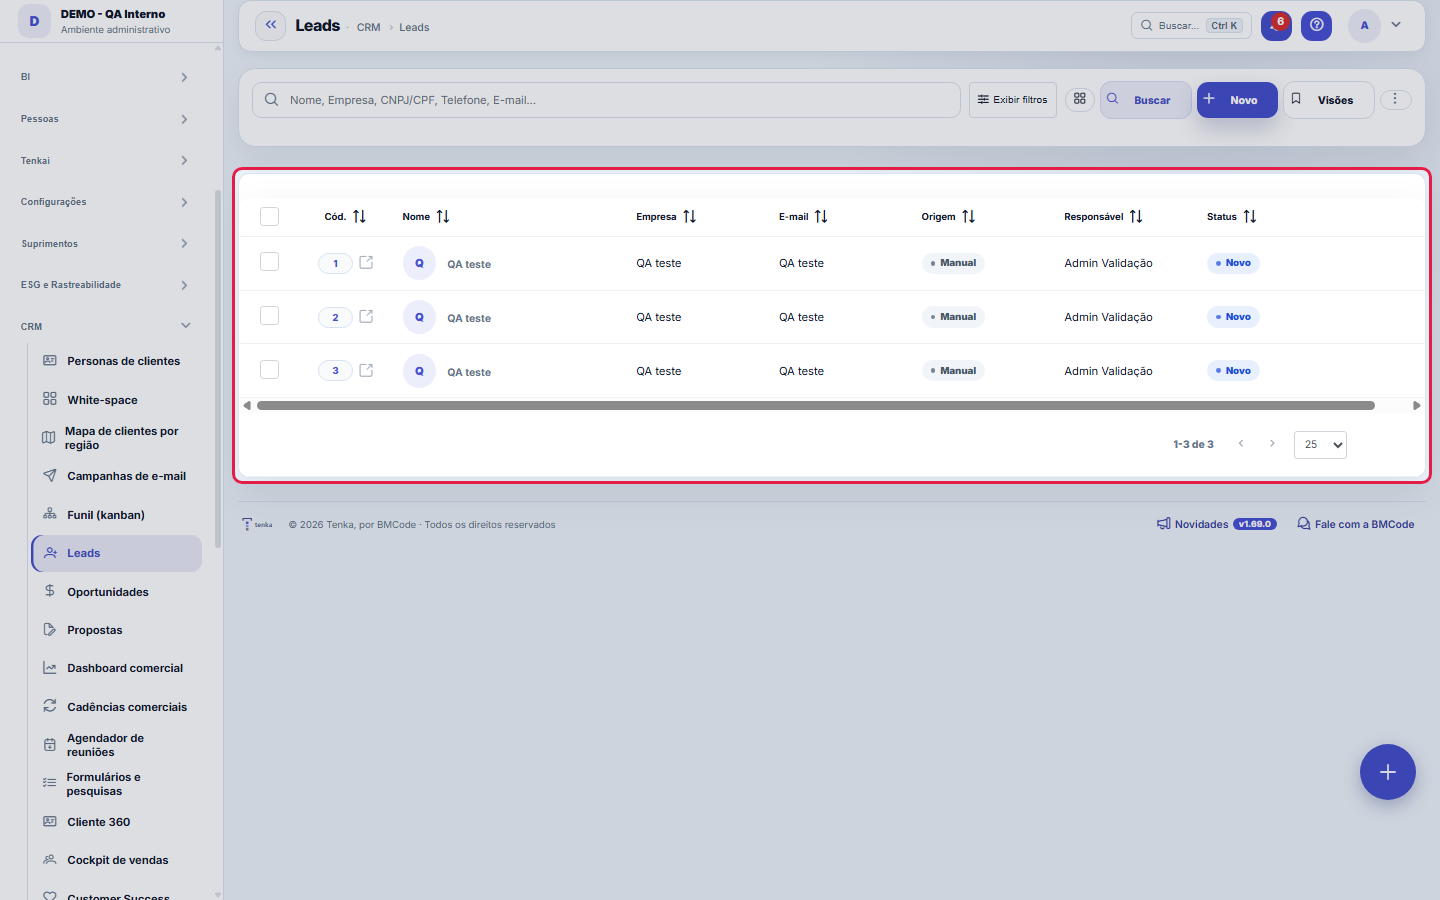The height and width of the screenshot is (900, 1440).
Task: Open the notifications bell with badge
Action: [x=1276, y=26]
